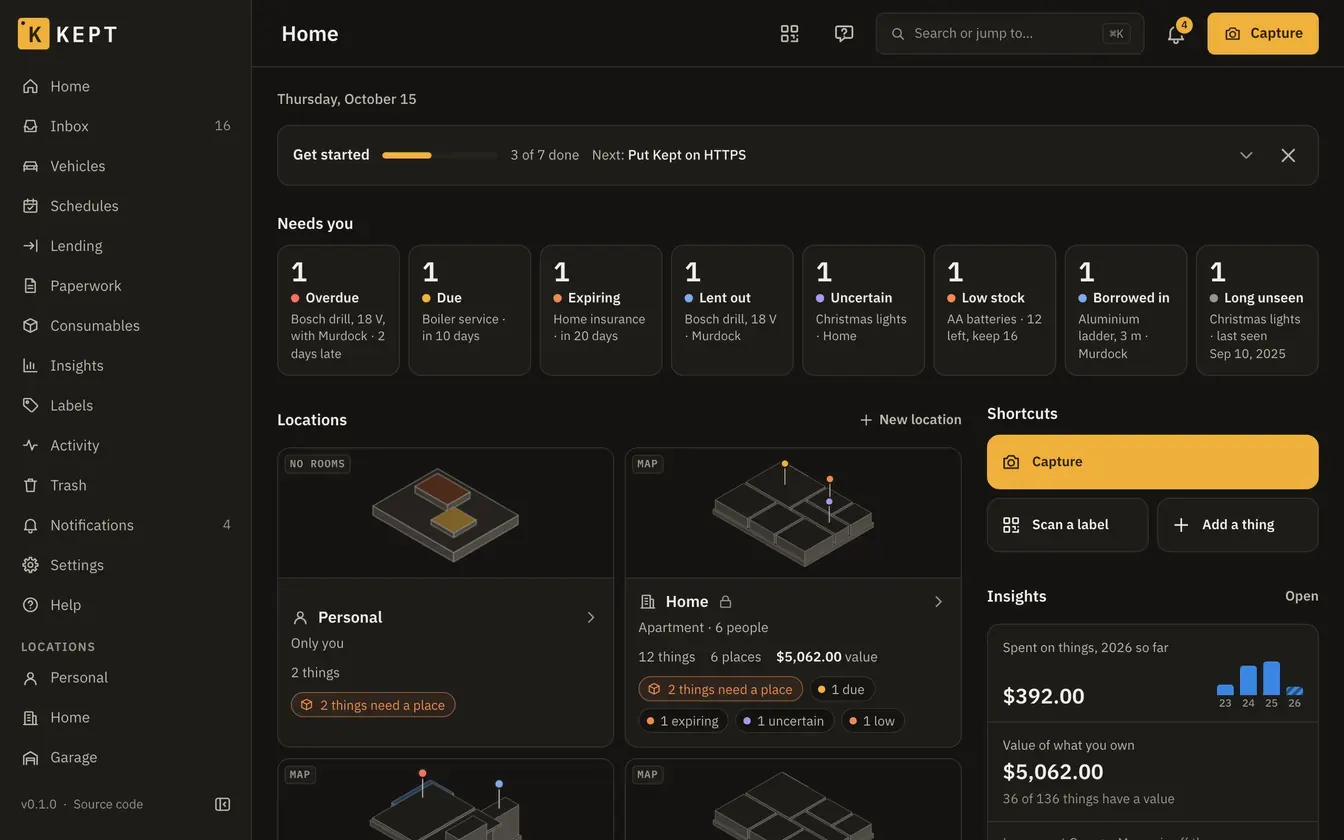Open the Expiring Home insurance card

[x=601, y=310]
